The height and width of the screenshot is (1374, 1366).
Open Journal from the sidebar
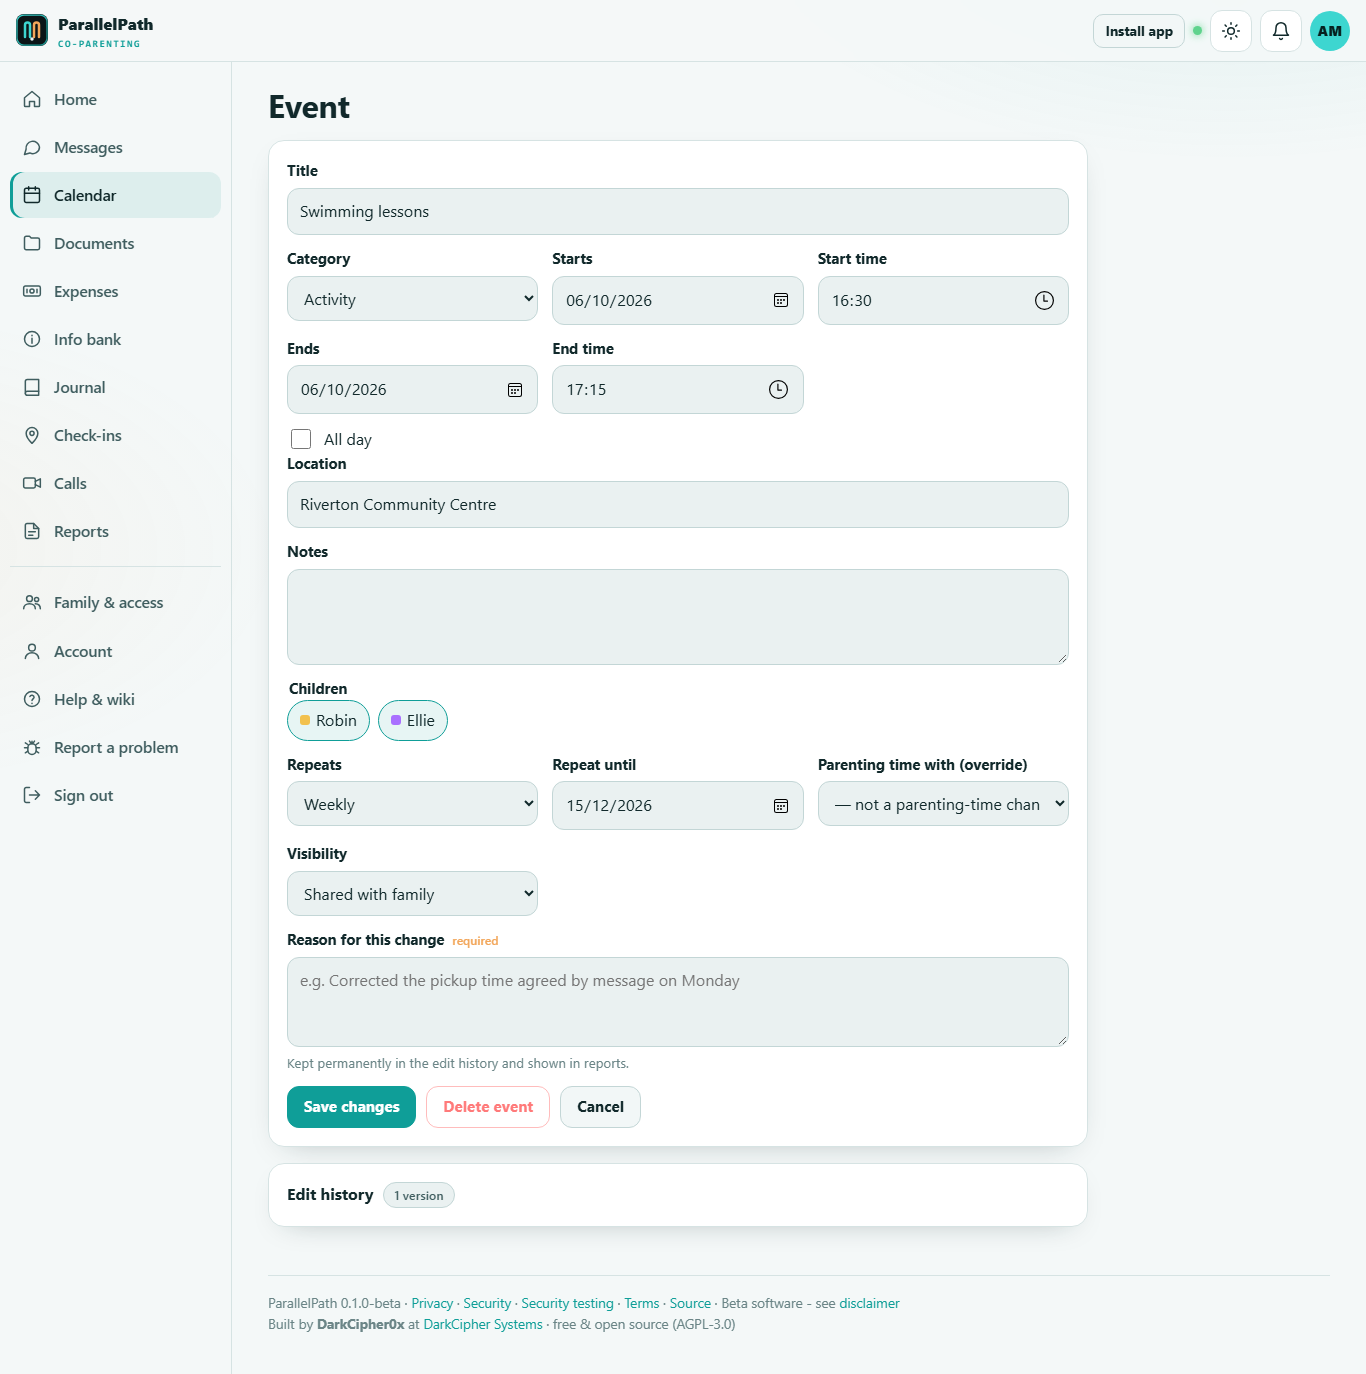point(116,387)
